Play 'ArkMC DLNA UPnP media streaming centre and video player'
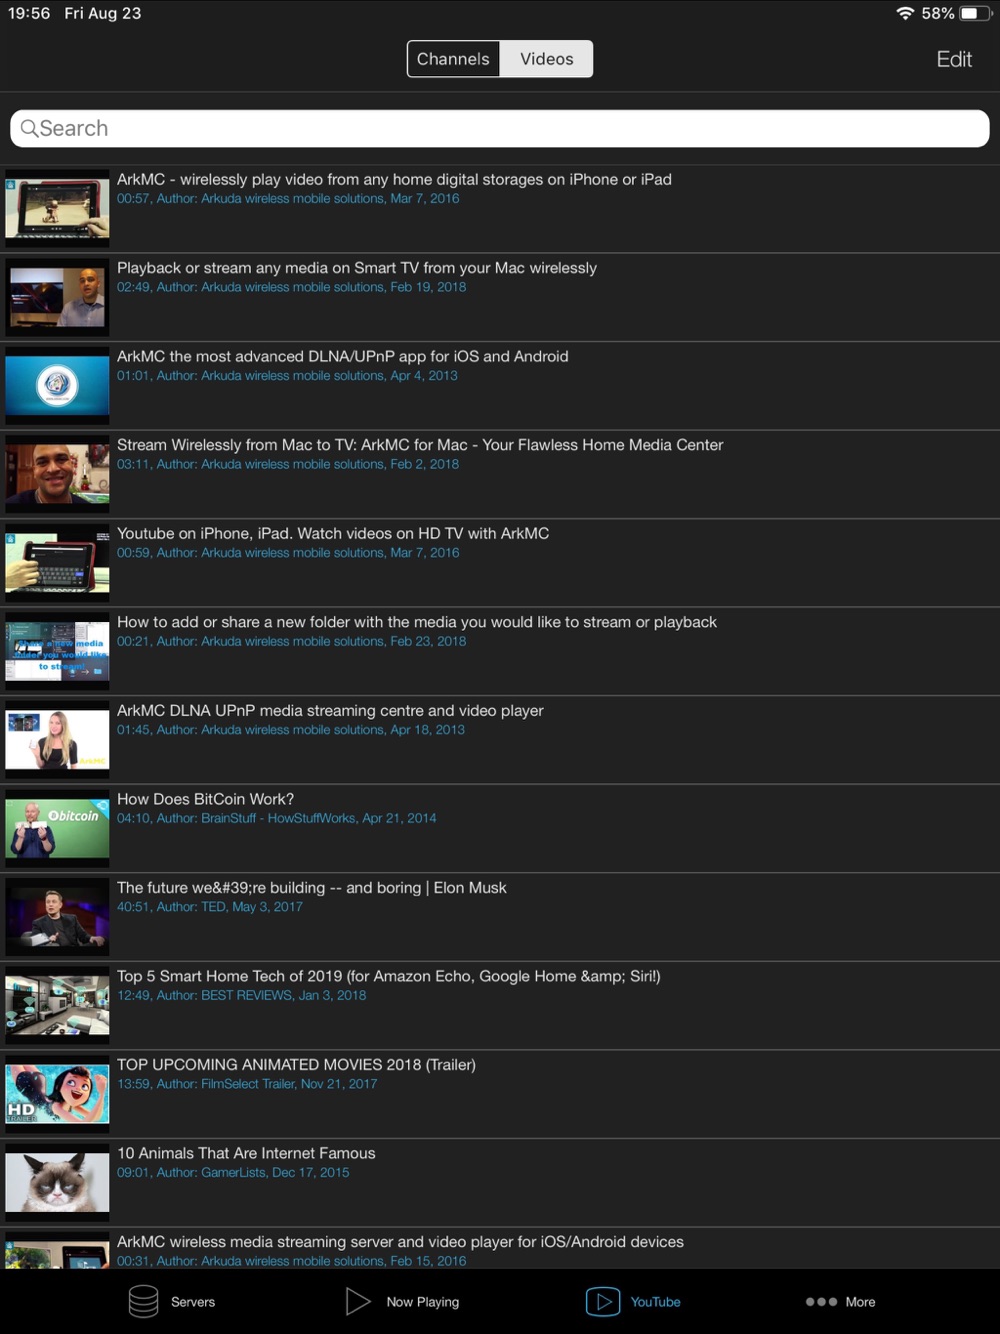1000x1334 pixels. (x=330, y=710)
